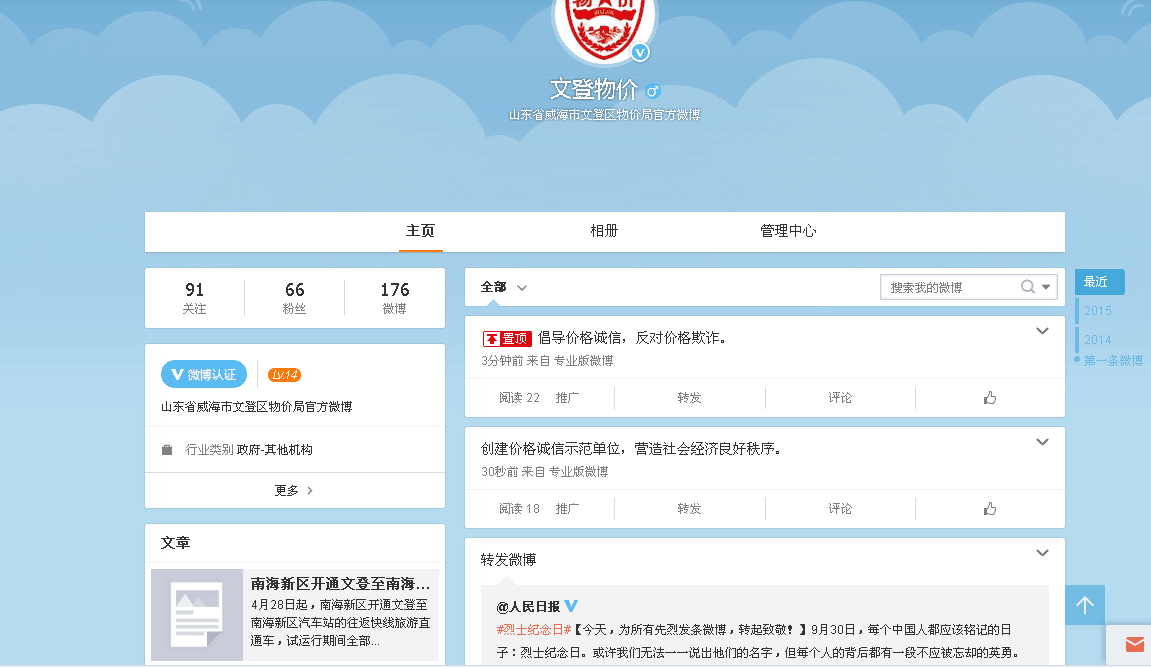The height and width of the screenshot is (667, 1151).
Task: Click the like icon on the pinned post
Action: pos(990,398)
